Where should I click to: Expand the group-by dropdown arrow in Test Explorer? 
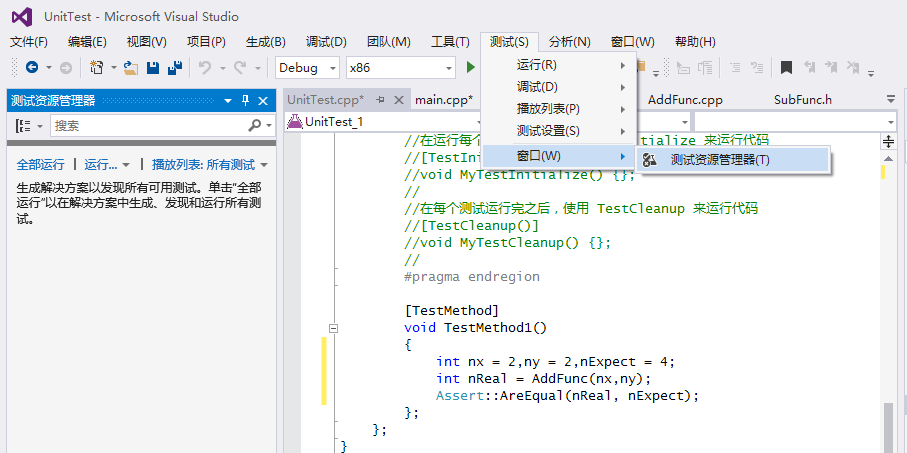40,125
